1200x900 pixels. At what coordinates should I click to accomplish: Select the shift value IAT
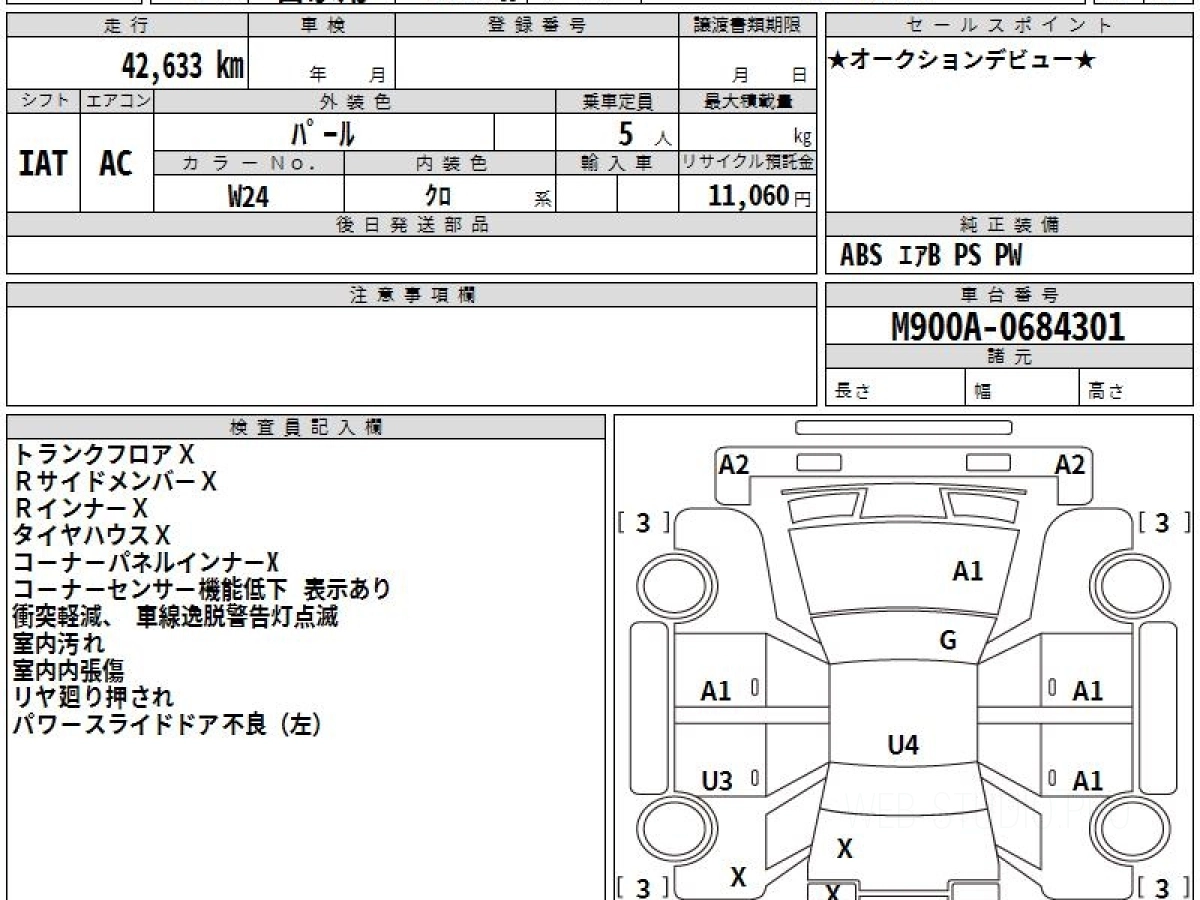[43, 163]
